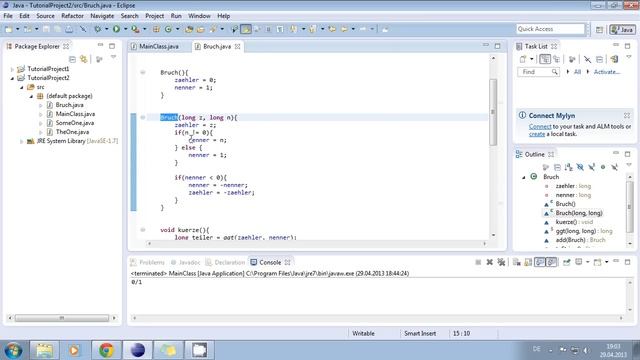Toggle Focus on Workweek in Task List
Viewport: 640px width, 360px height.
point(572,59)
